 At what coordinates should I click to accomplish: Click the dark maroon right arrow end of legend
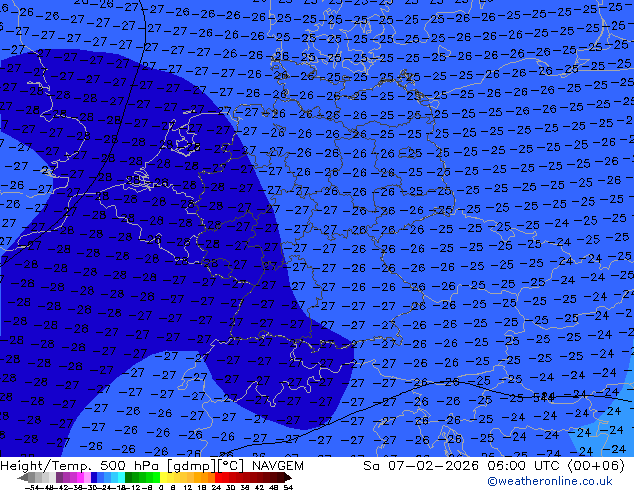[x=288, y=477]
